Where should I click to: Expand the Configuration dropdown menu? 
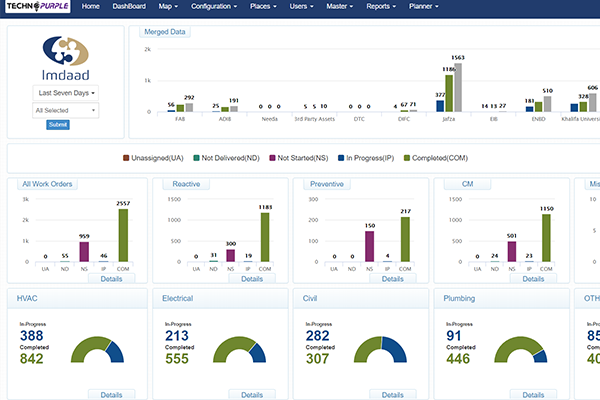(x=214, y=6)
